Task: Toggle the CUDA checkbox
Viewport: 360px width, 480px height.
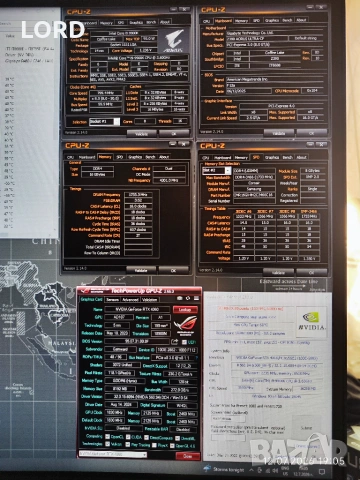Action: (128, 437)
